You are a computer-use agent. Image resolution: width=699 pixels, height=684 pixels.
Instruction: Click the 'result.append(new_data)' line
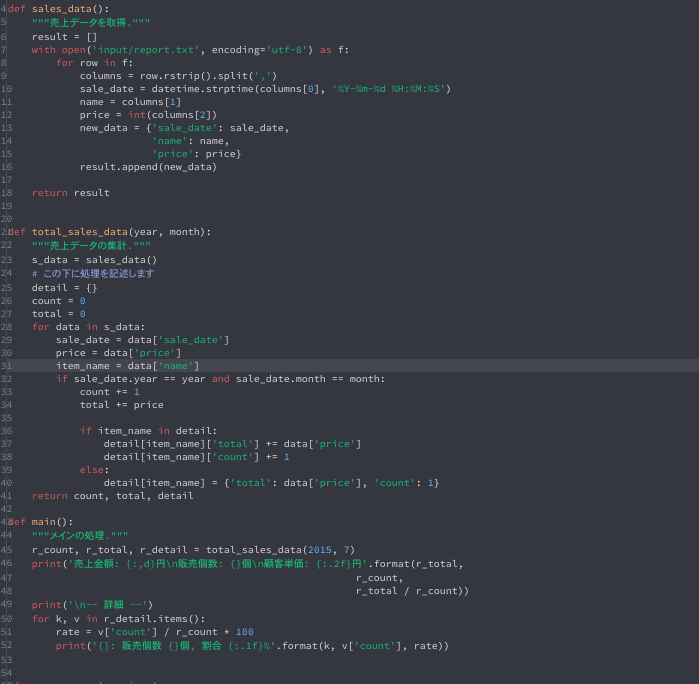pos(148,167)
